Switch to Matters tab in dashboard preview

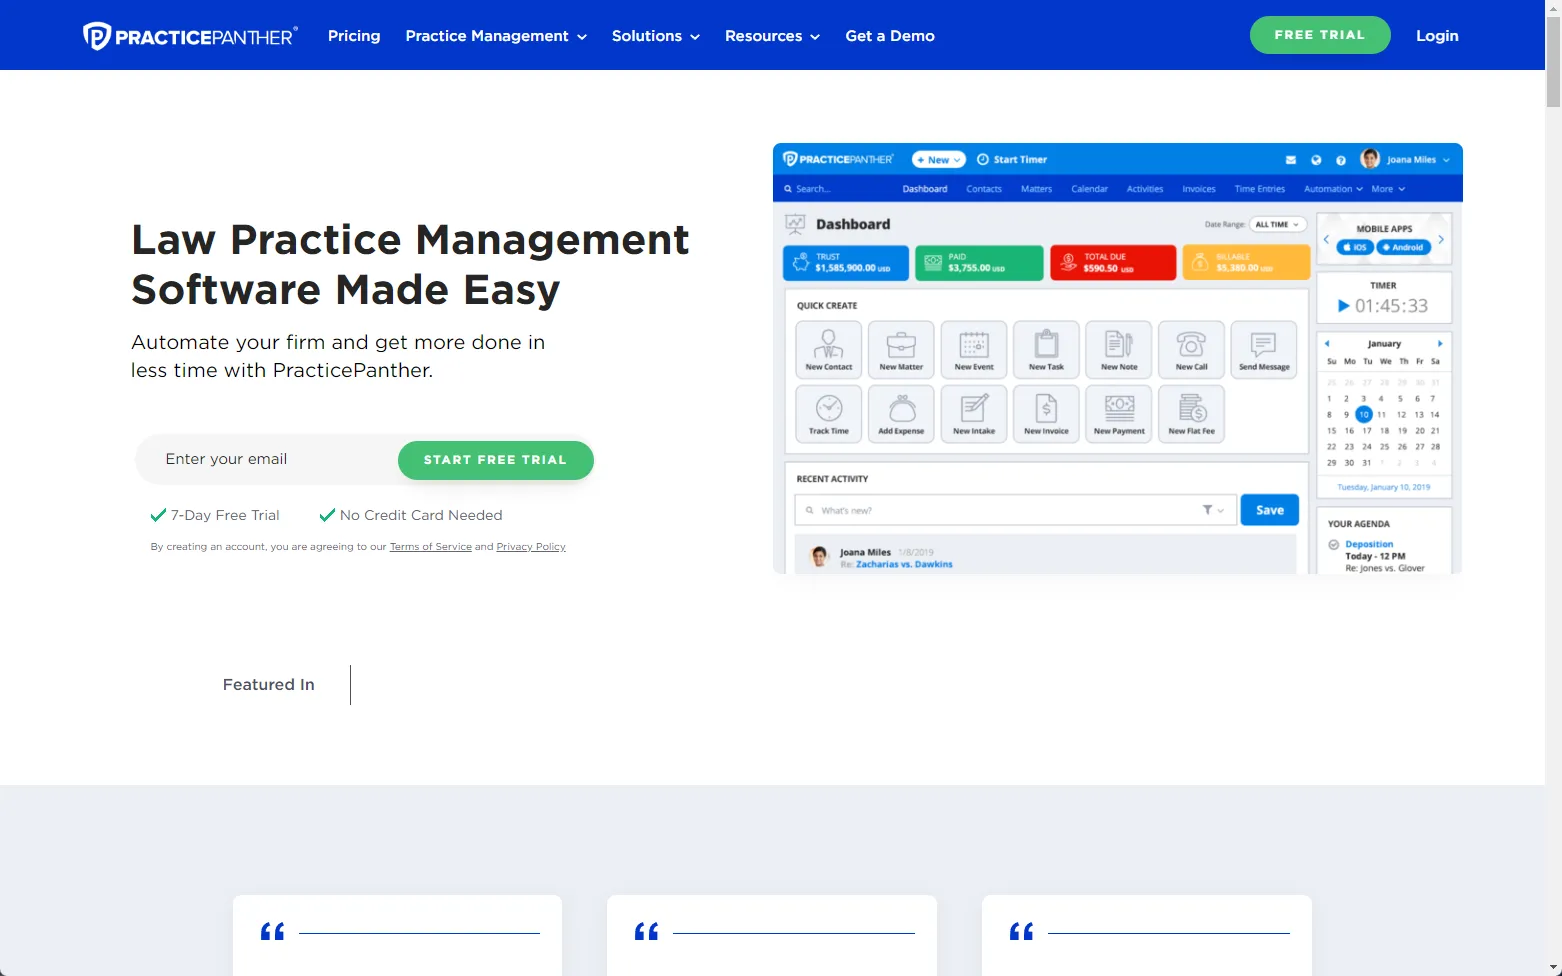pos(1036,189)
